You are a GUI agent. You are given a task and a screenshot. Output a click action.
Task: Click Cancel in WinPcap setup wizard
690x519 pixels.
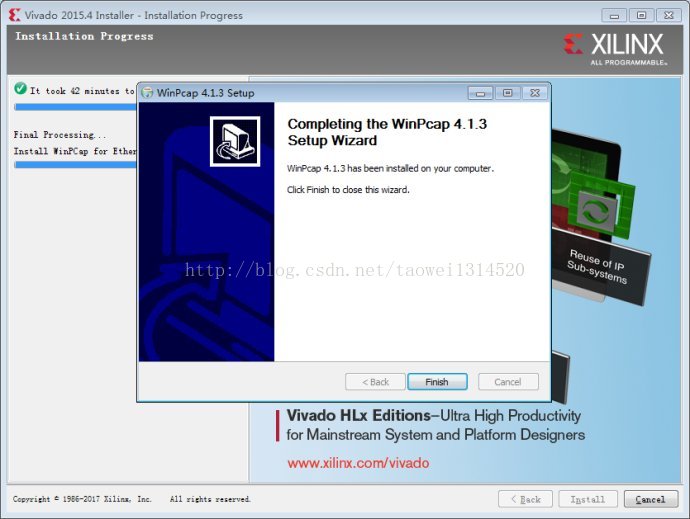pyautogui.click(x=508, y=382)
